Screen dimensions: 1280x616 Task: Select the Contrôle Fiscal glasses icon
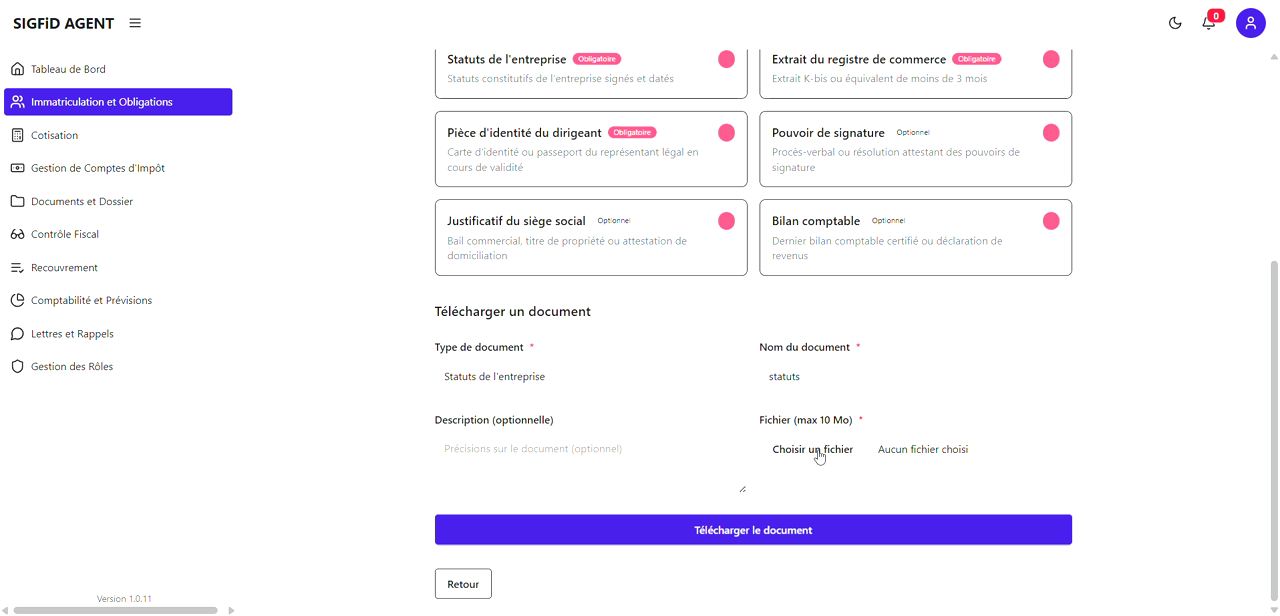(x=16, y=233)
